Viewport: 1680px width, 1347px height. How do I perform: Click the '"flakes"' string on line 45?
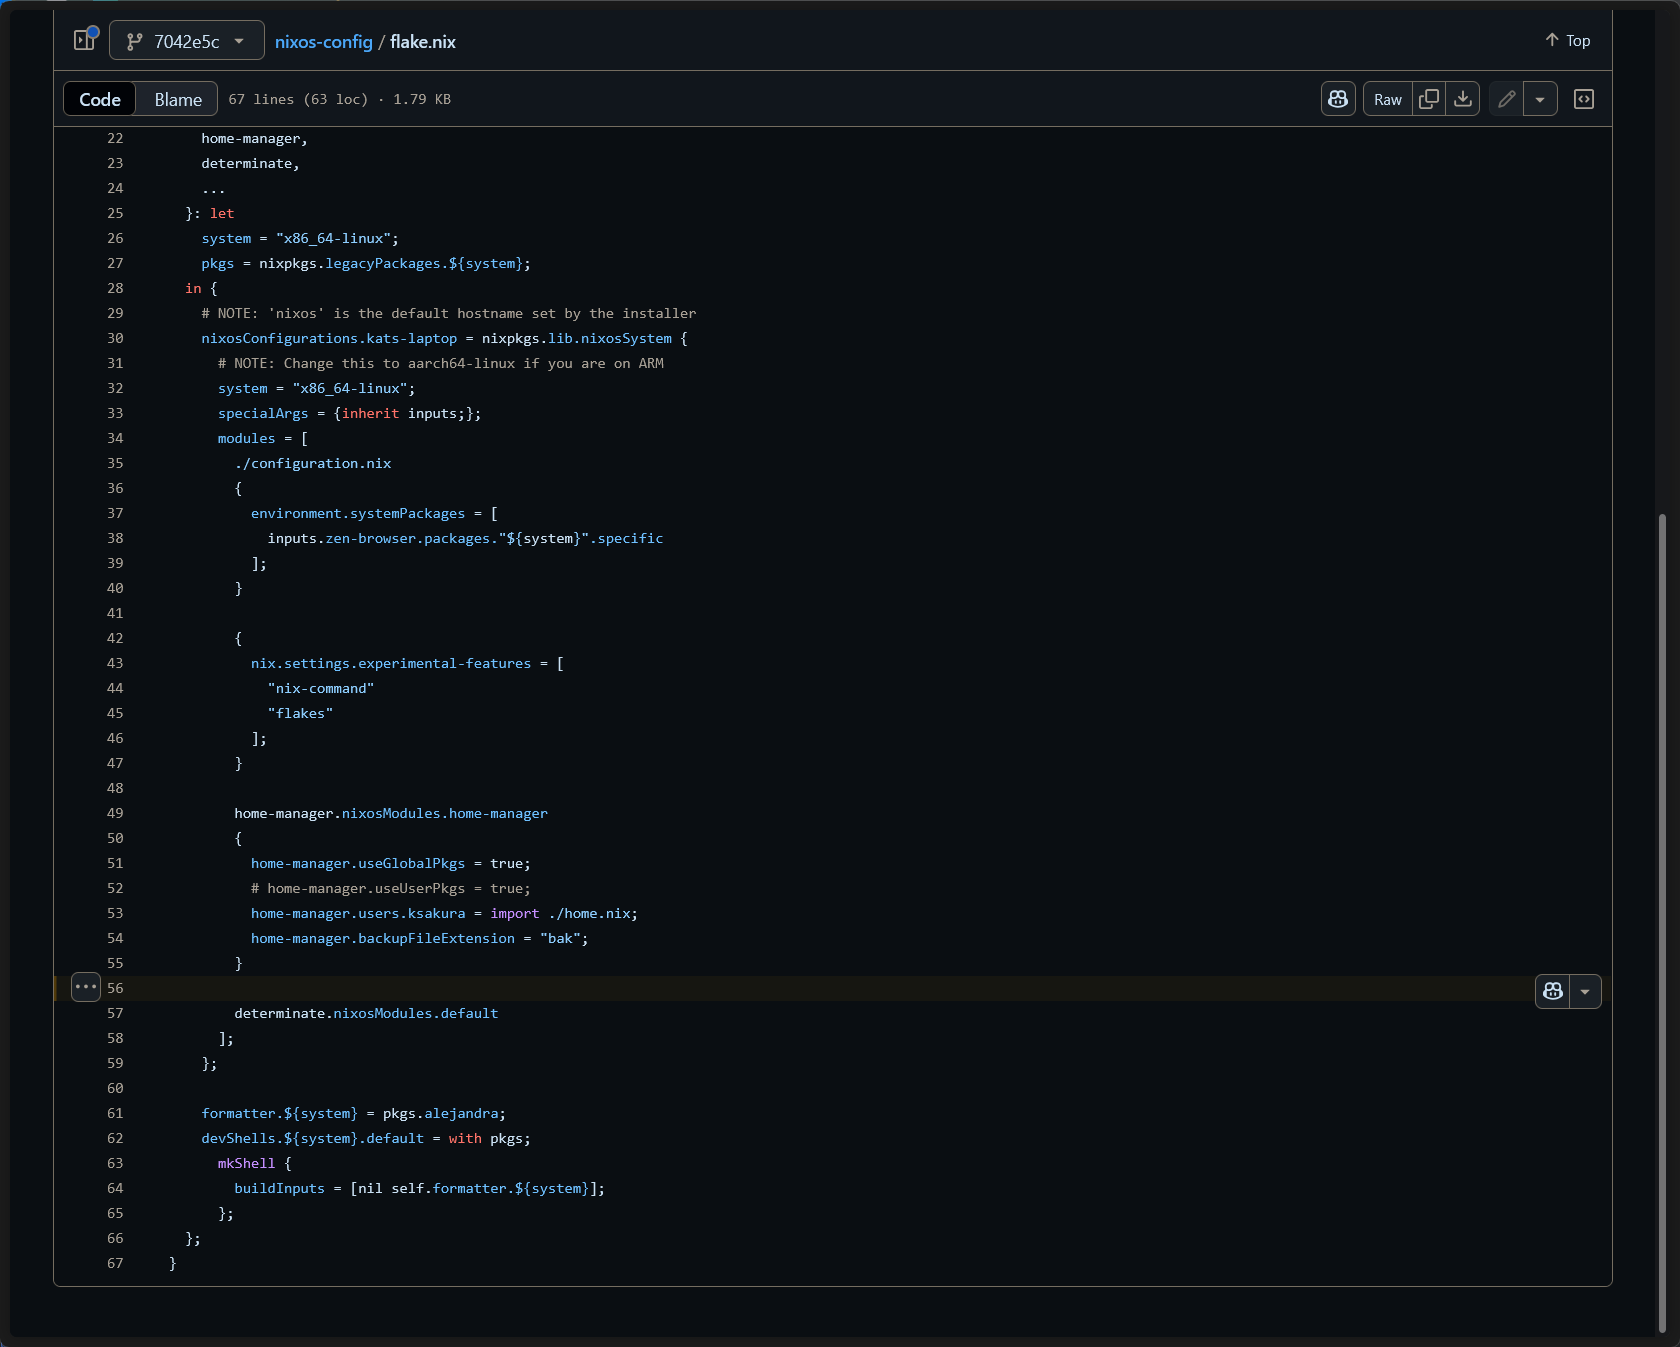tap(300, 713)
